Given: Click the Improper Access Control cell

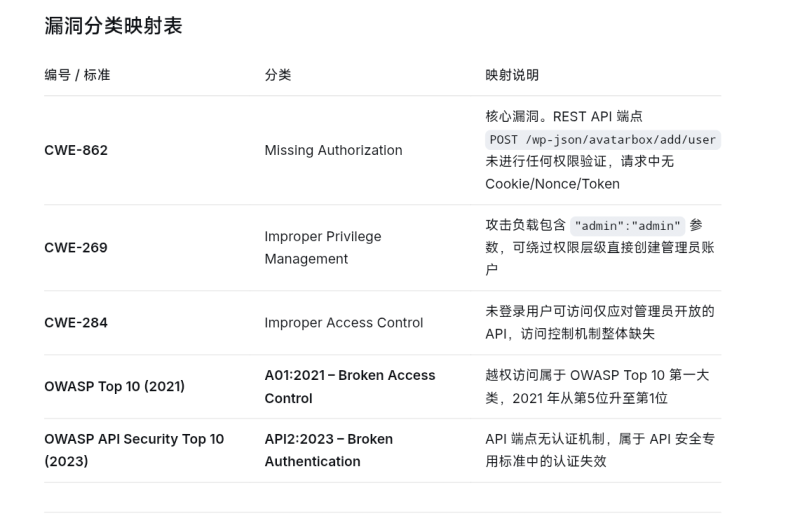Looking at the screenshot, I should [344, 323].
